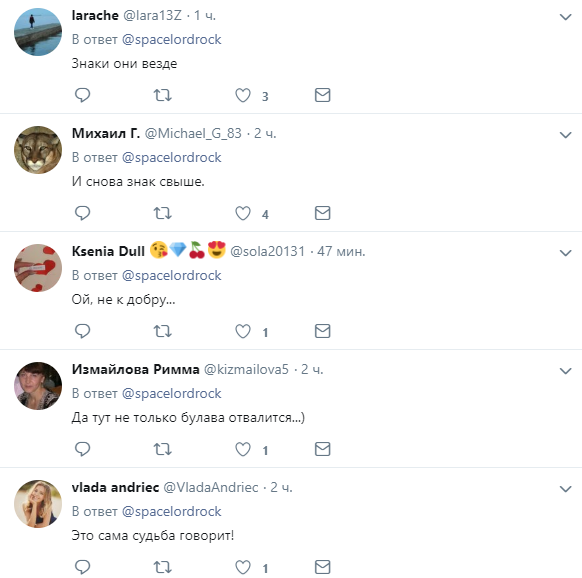This screenshot has width=582, height=578.
Task: Retweet larache's comment "Знаки они везде"
Action: 163,95
